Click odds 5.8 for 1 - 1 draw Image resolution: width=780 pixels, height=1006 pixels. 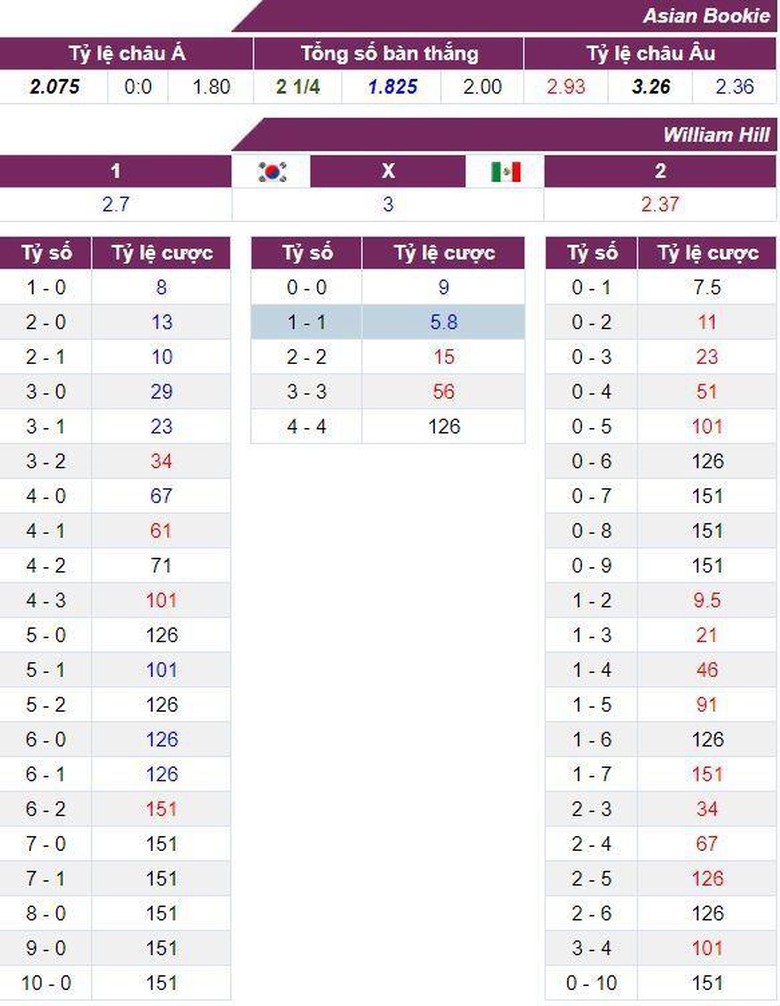tap(443, 323)
